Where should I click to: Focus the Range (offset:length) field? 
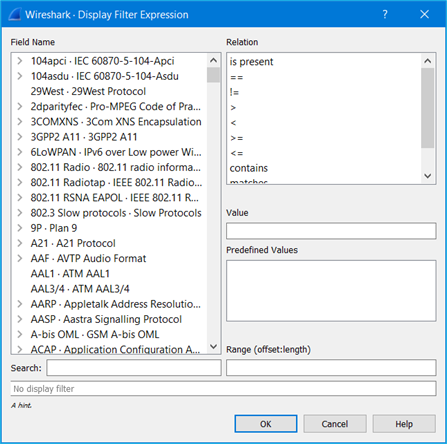(x=331, y=367)
